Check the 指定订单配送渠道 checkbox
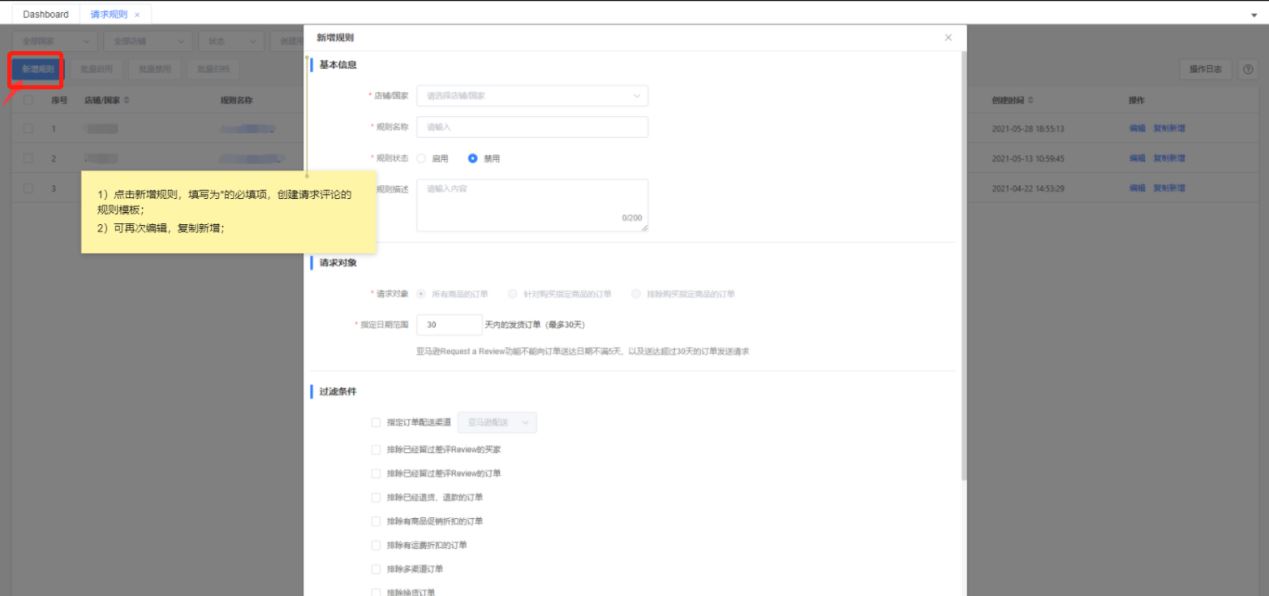This screenshot has height=596, width=1269. pos(376,423)
